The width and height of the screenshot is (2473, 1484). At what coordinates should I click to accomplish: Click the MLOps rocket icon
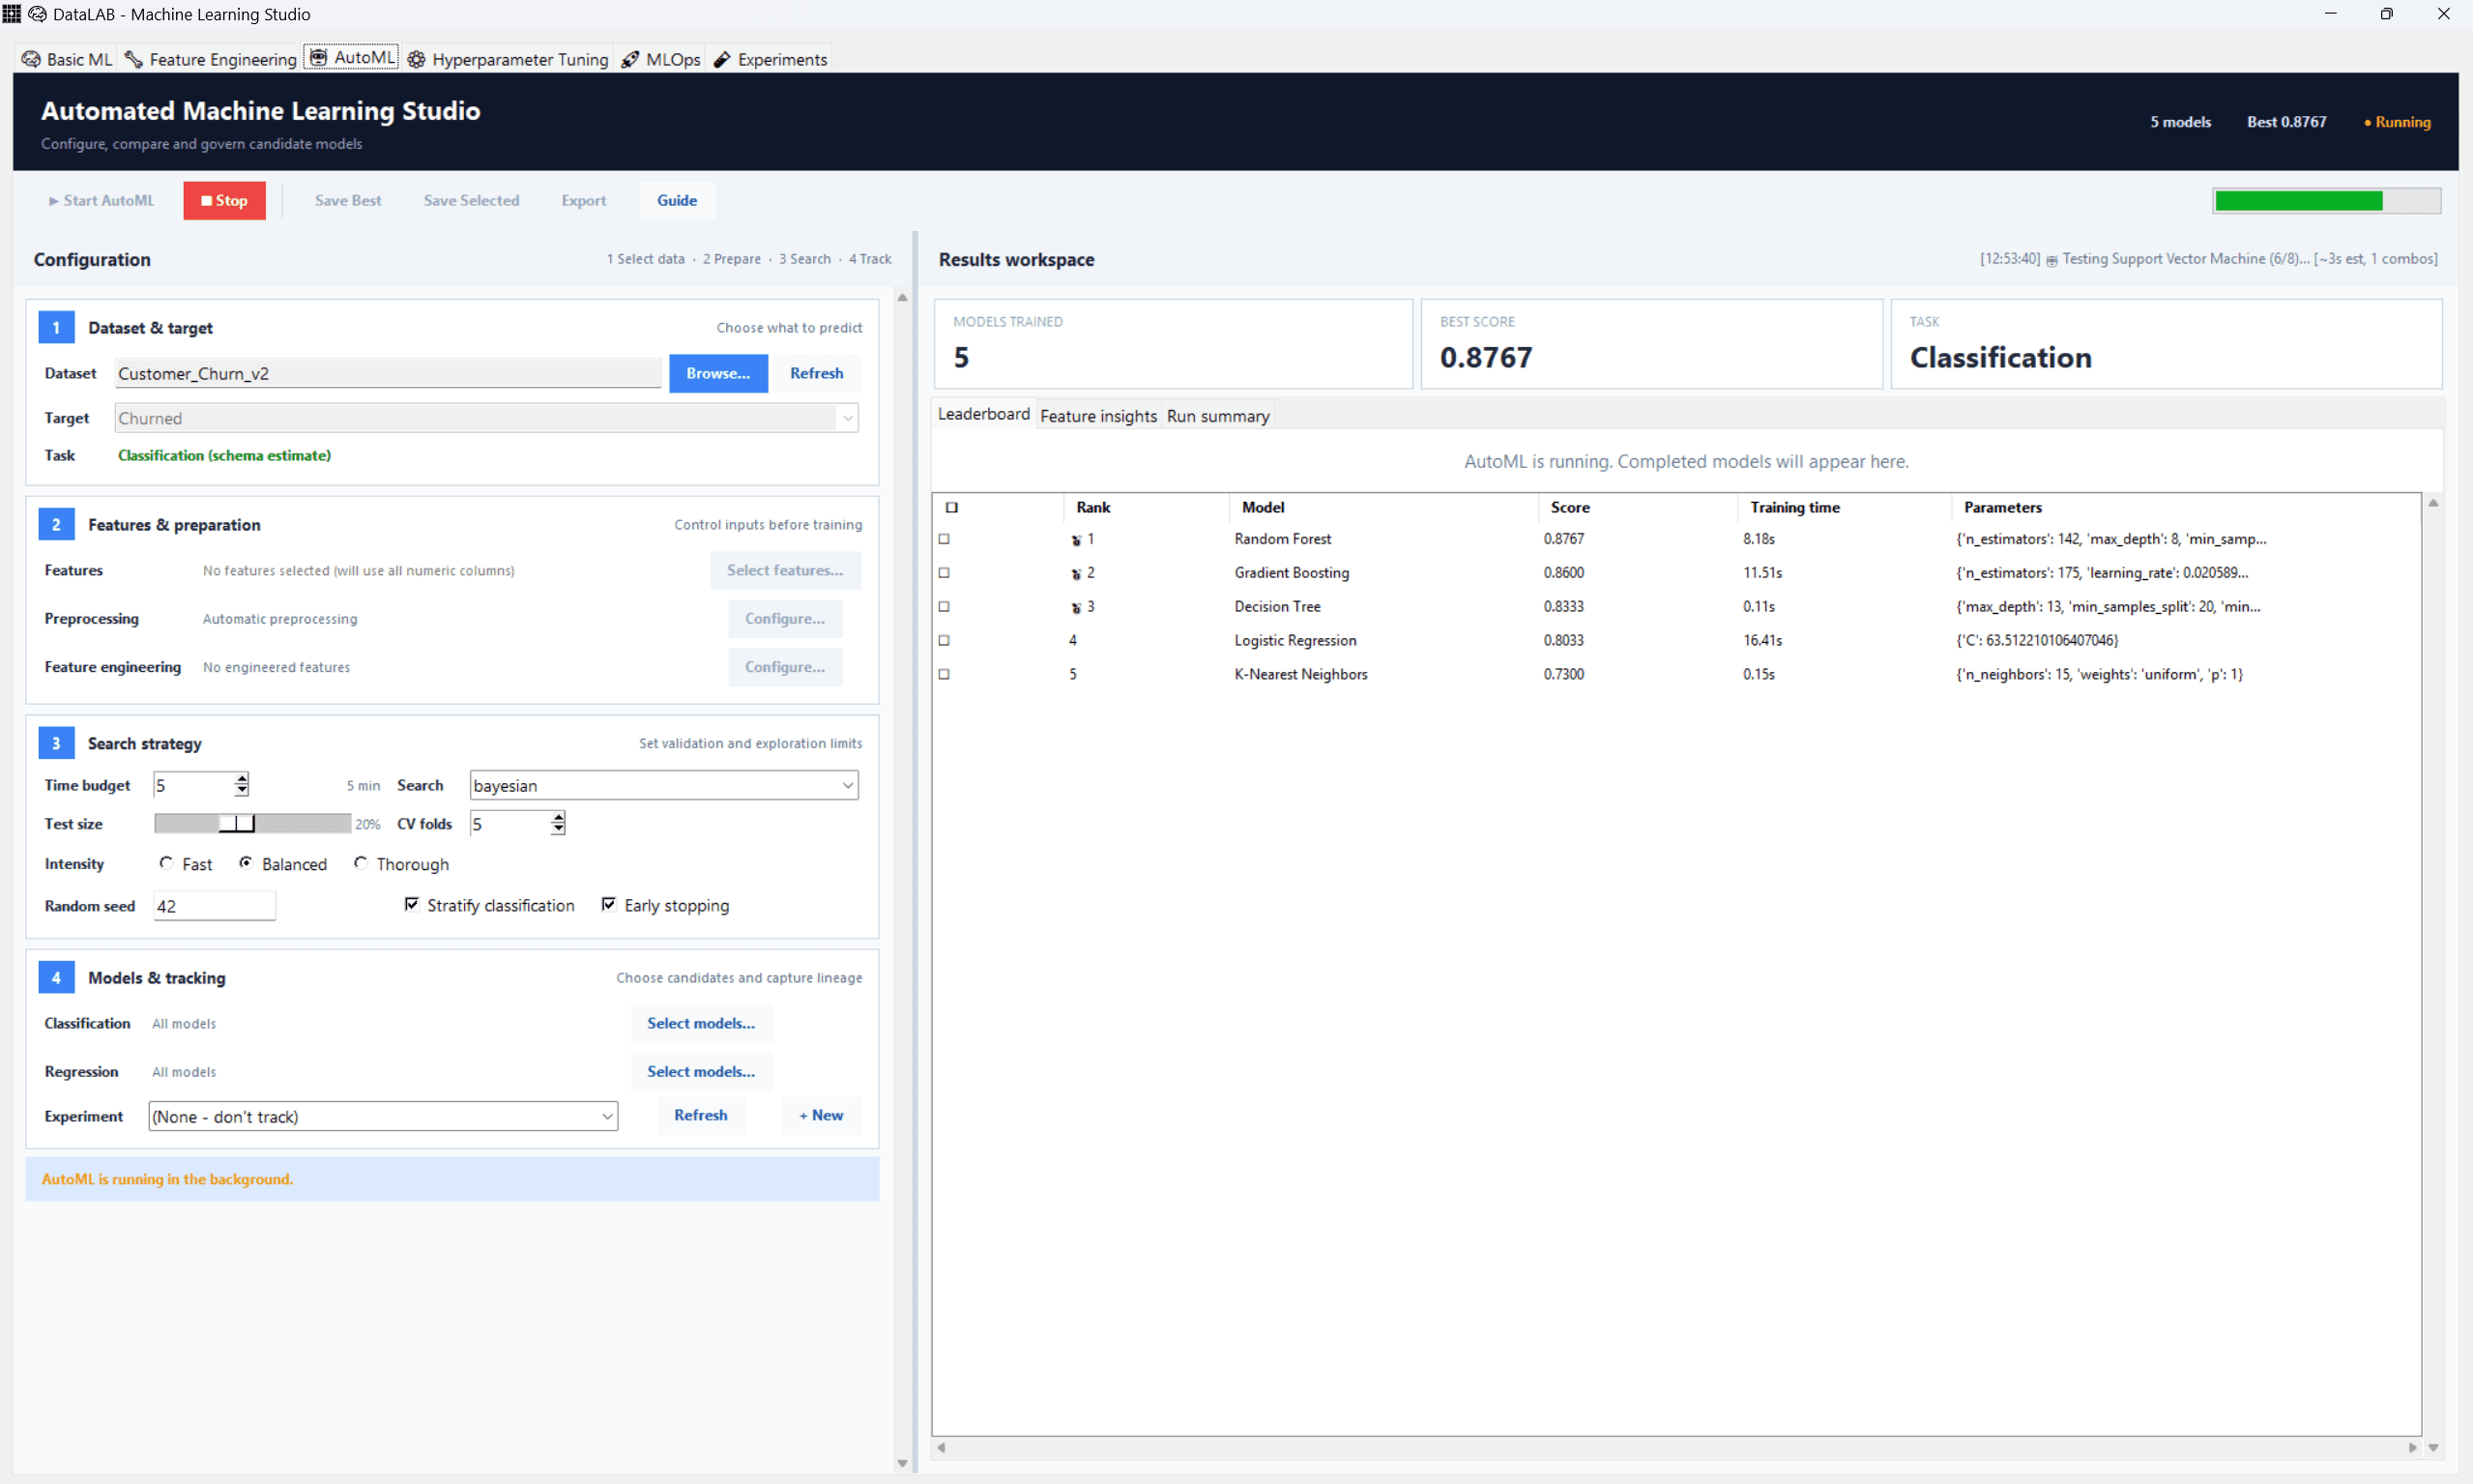click(631, 59)
